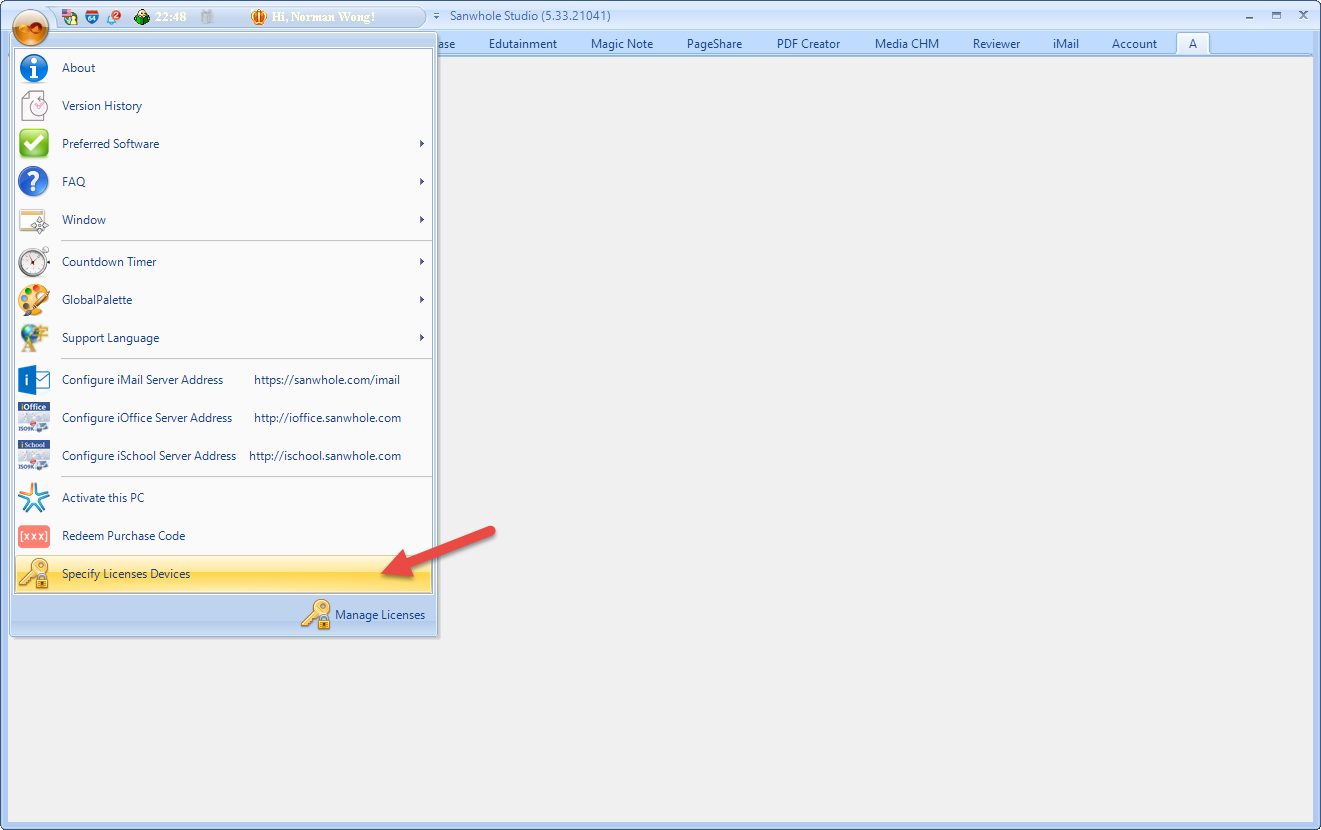The height and width of the screenshot is (830, 1321).
Task: Click the blue question mark FAQ icon
Action: tap(34, 182)
